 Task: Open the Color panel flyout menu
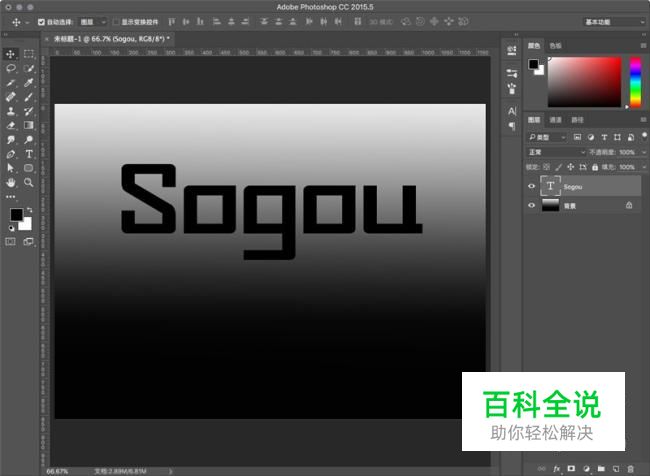point(643,46)
